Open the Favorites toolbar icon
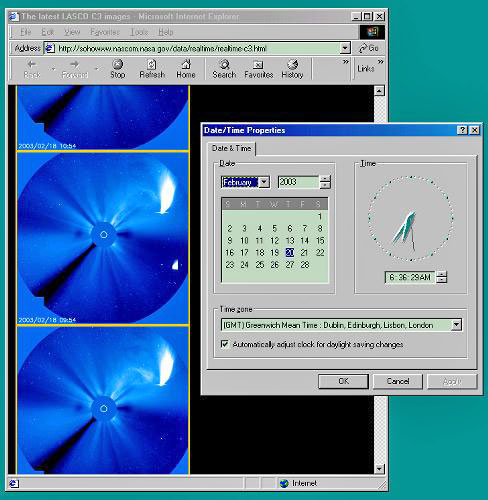Image resolution: width=488 pixels, height=500 pixels. coord(258,64)
